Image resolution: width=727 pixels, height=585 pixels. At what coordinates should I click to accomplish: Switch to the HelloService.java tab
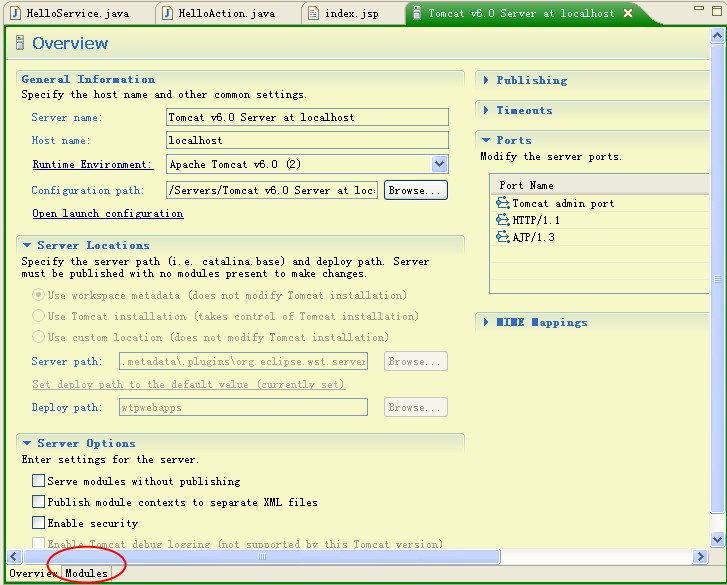click(x=77, y=13)
